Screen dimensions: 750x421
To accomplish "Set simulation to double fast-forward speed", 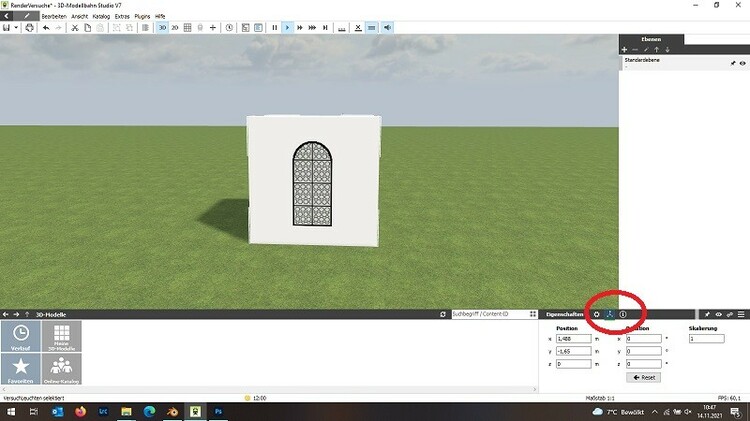I will (x=300, y=28).
